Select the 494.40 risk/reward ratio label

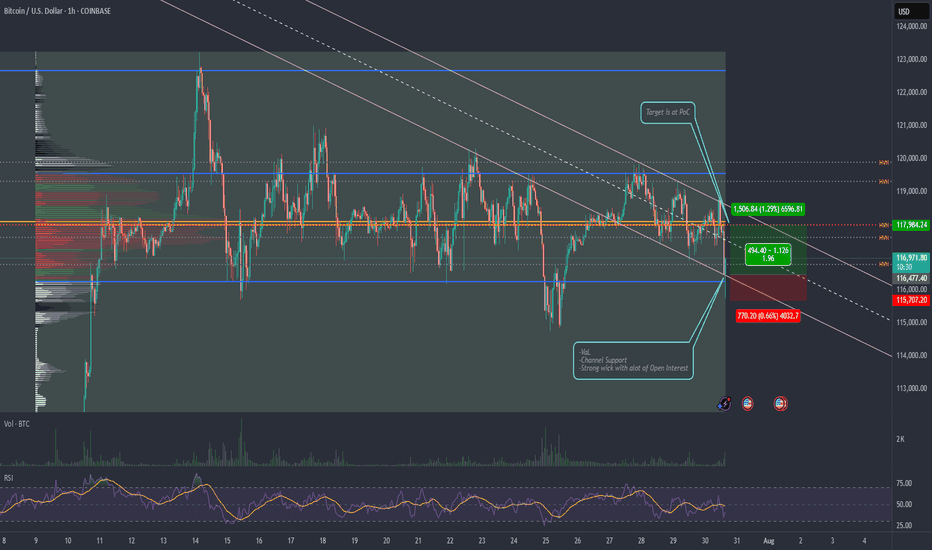pos(768,254)
